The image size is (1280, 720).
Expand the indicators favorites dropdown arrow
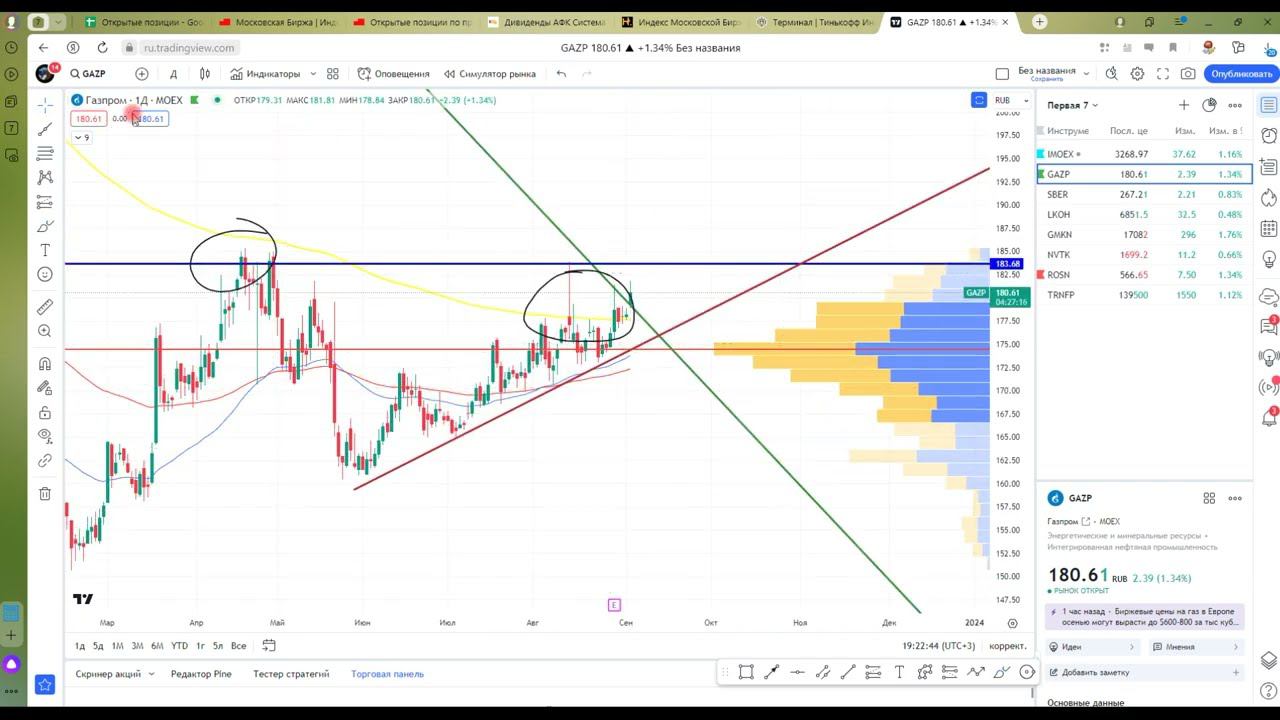click(x=313, y=74)
